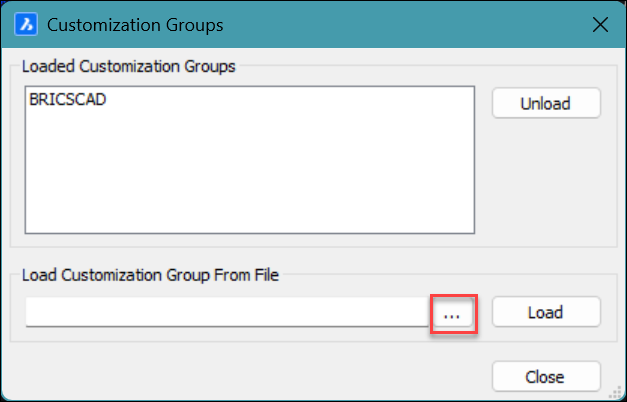The image size is (627, 402).
Task: Click the Customization Groups title bar text
Action: [135, 23]
